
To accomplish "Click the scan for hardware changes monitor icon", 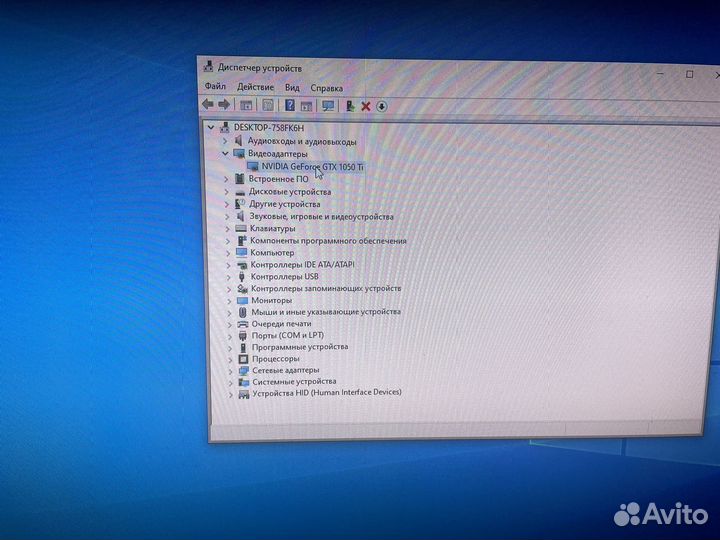I will 327,105.
